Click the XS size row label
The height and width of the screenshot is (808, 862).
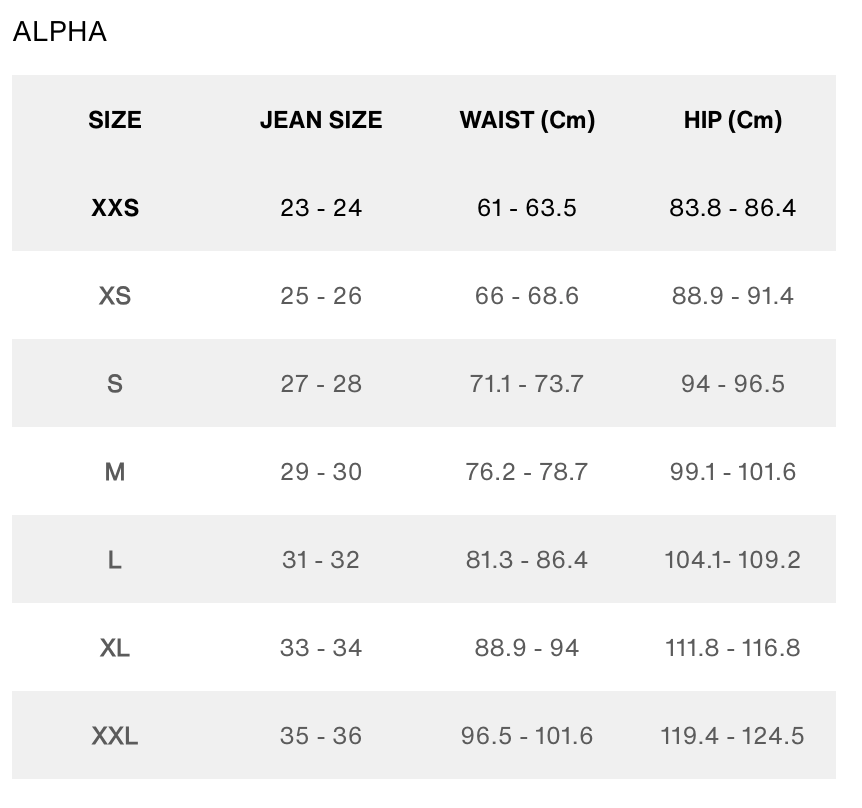(x=115, y=296)
